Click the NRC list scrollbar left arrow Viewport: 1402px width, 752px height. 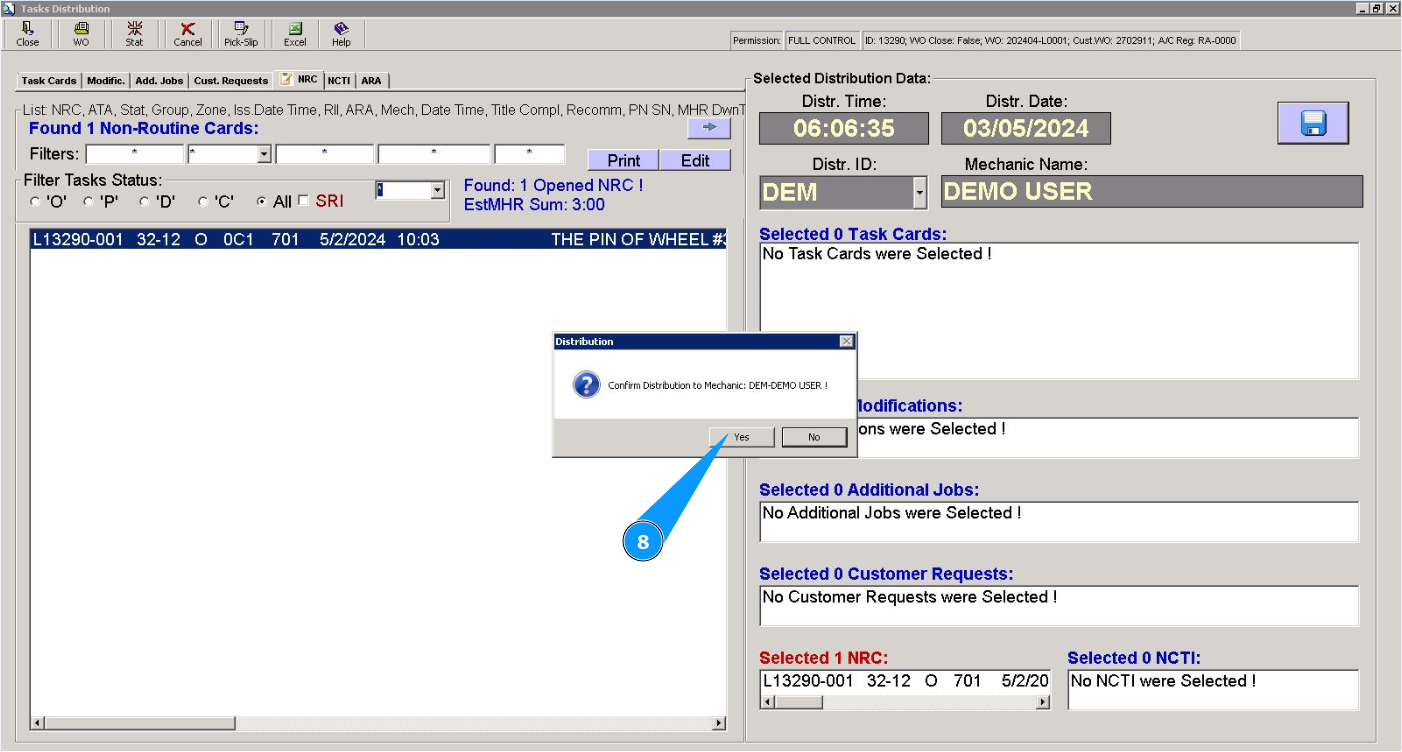38,723
